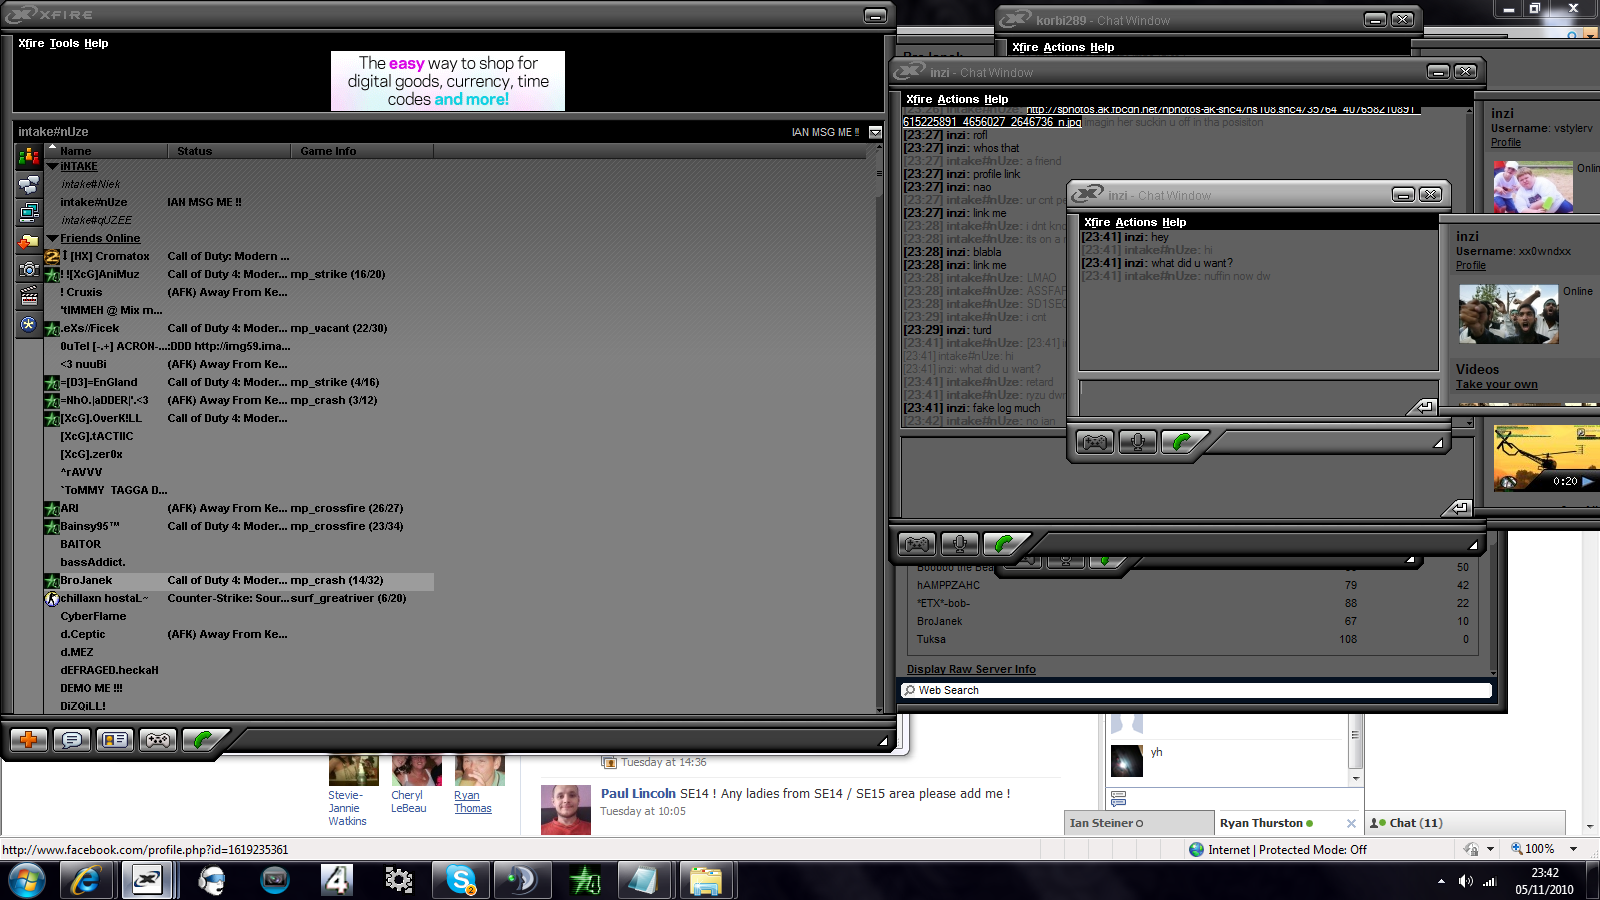This screenshot has width=1600, height=900.
Task: Open Actions menu in korbi289 chat window
Action: [x=1064, y=47]
